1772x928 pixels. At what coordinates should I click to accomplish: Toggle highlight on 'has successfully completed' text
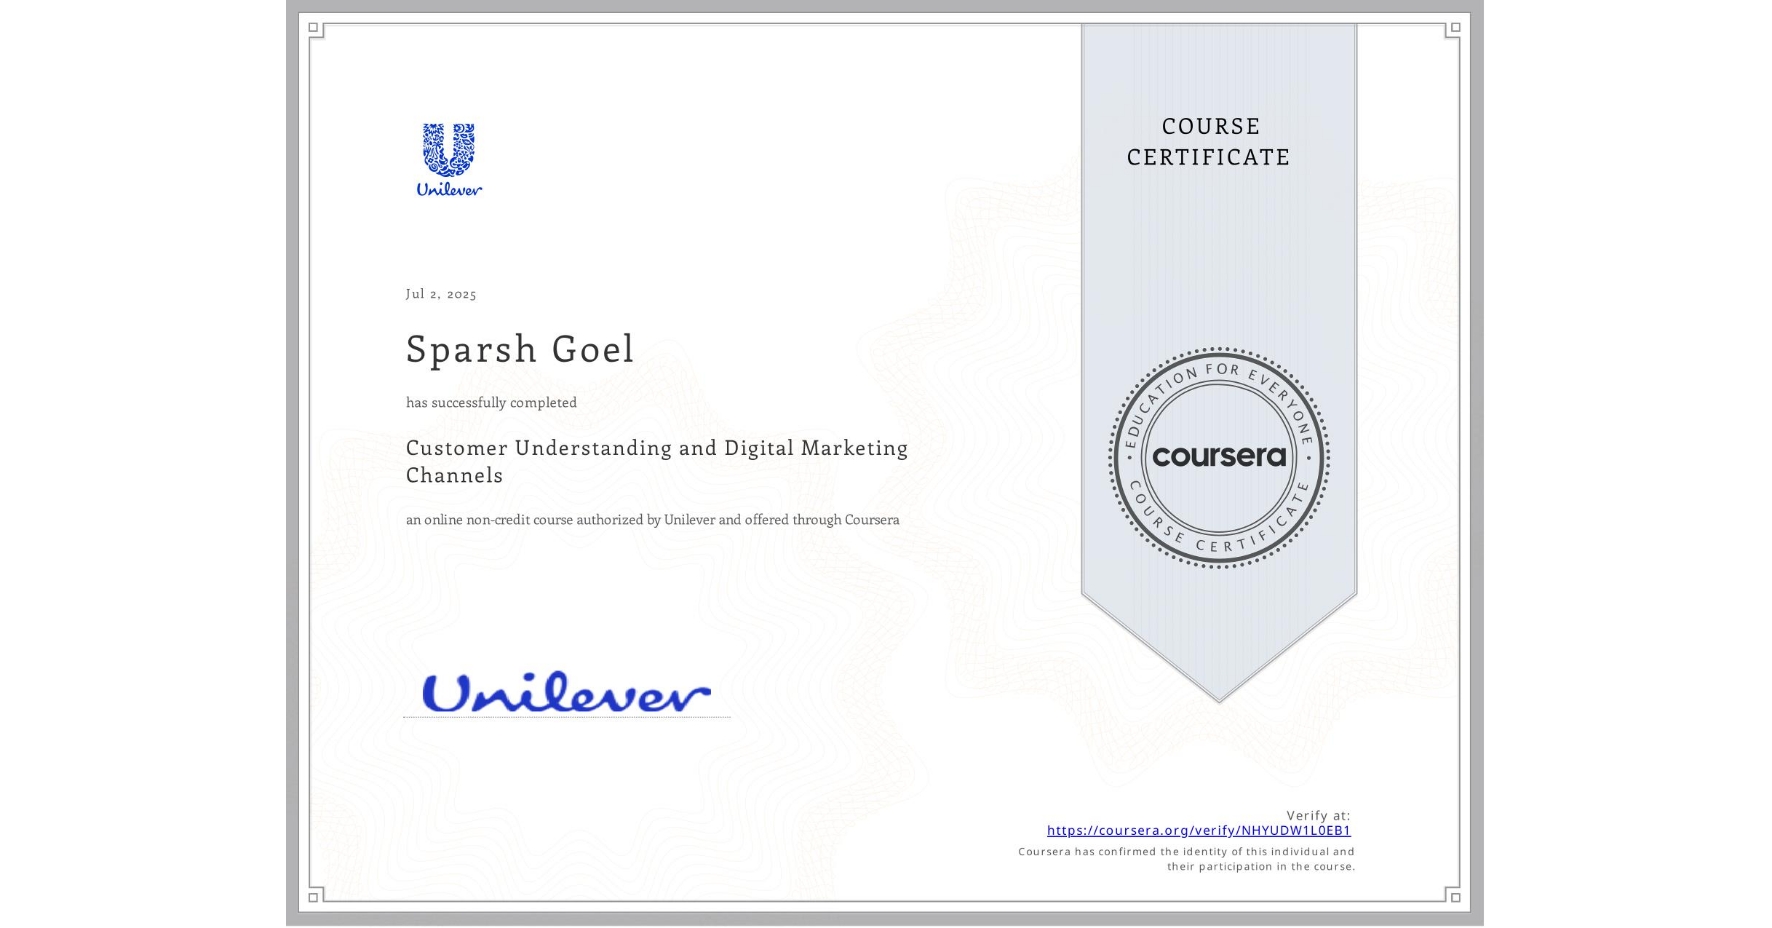[x=491, y=402]
